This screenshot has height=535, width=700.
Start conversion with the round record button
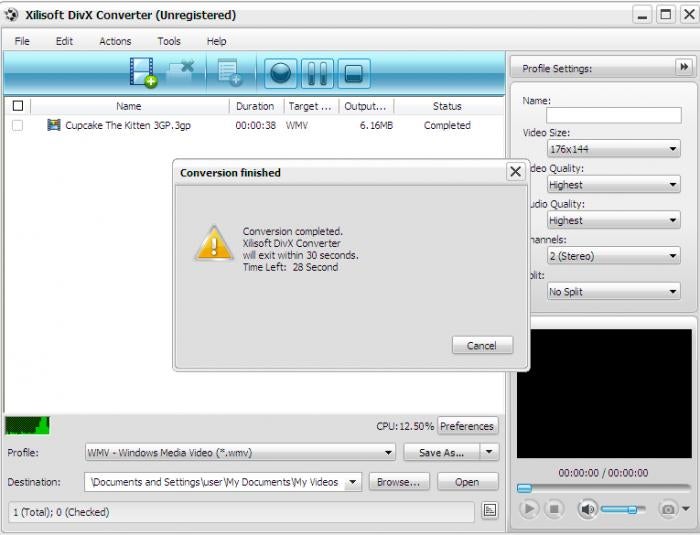click(x=280, y=73)
